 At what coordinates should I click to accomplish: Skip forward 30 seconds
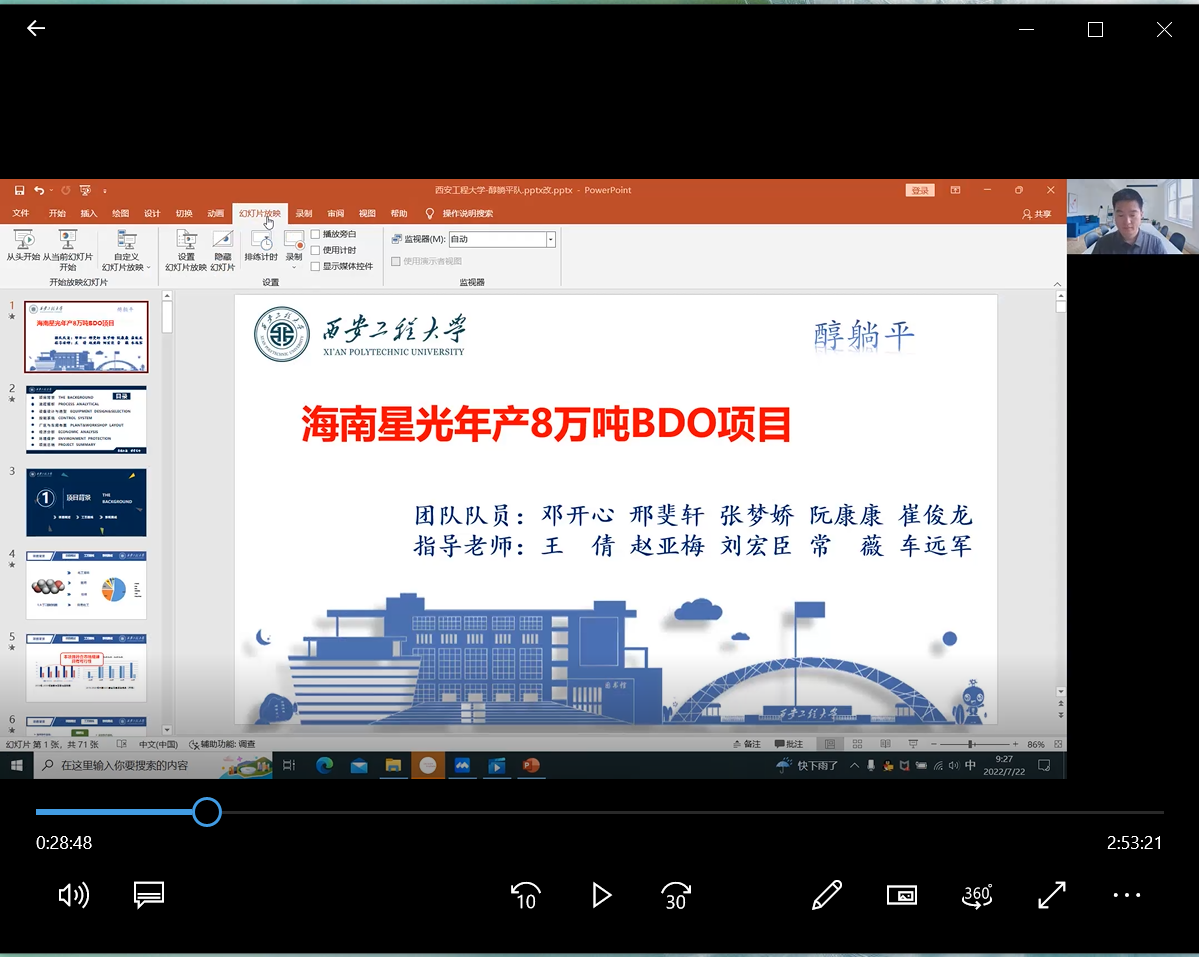(676, 895)
